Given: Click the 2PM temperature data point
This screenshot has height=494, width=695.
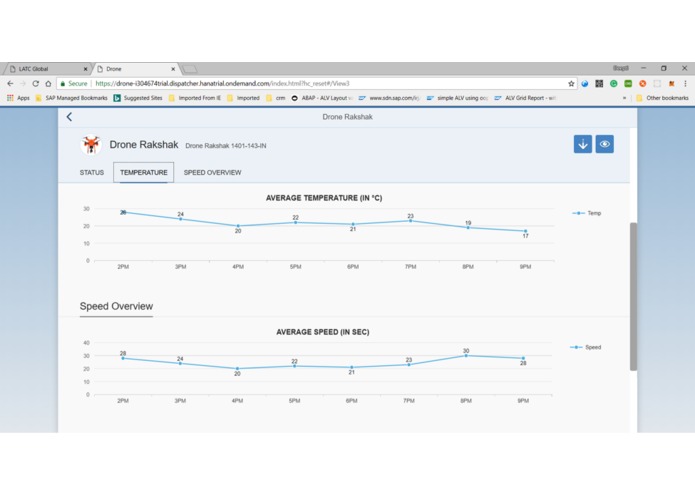Looking at the screenshot, I should pos(123,212).
